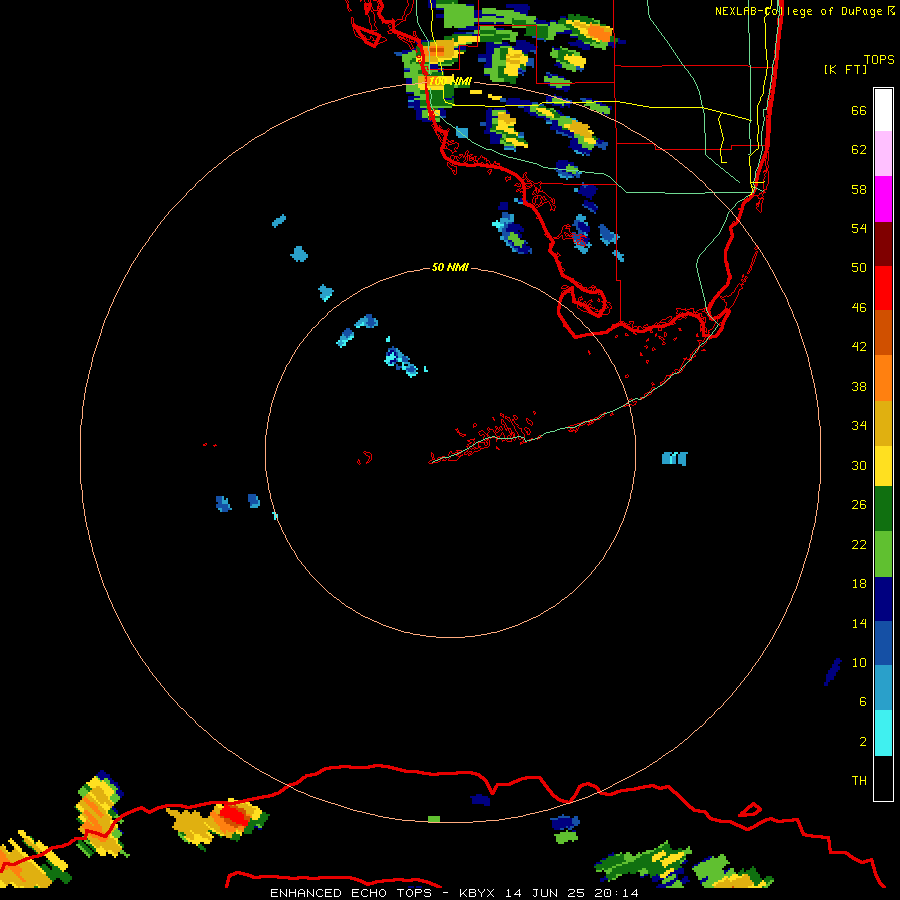Click the bright yellow legend swatch
The height and width of the screenshot is (900, 900).
[x=883, y=466]
